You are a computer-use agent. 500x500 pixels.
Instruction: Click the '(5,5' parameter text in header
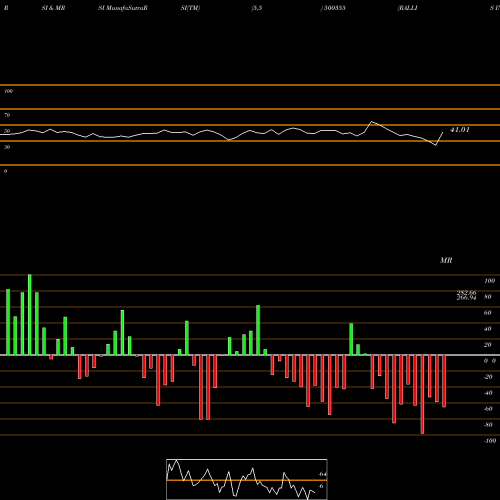(257, 8)
